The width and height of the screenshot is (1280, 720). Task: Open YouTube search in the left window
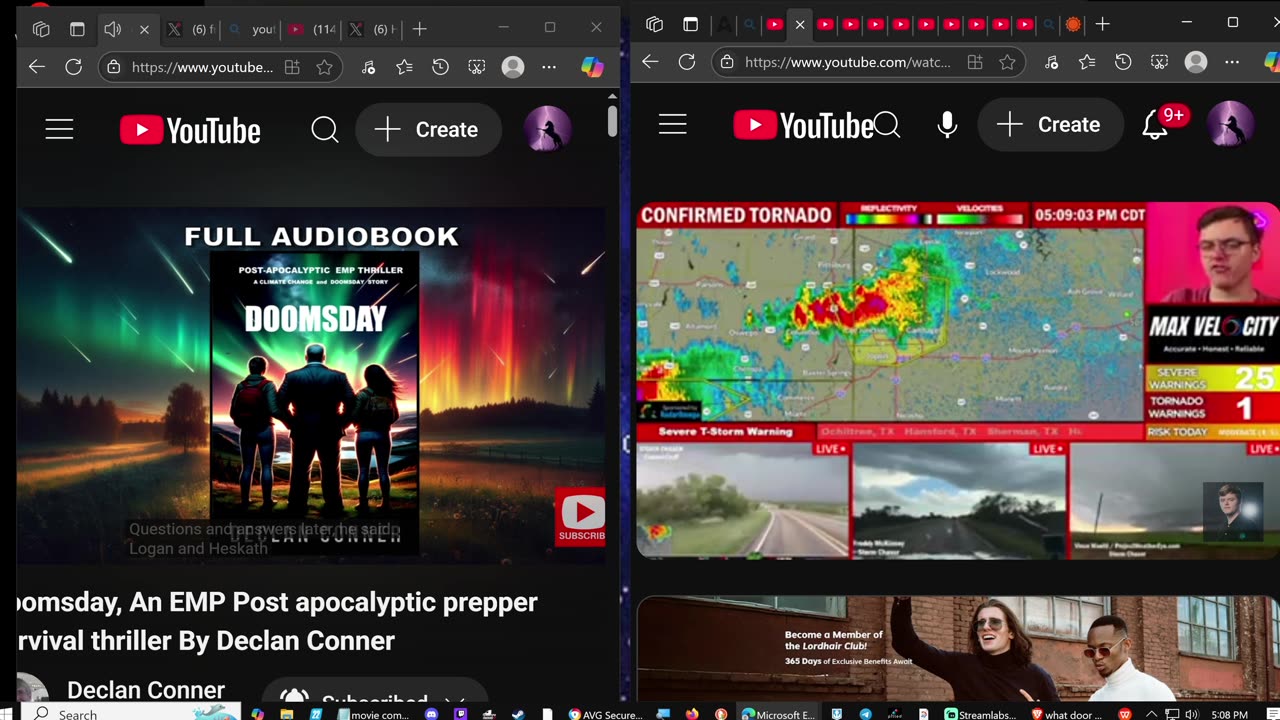pyautogui.click(x=325, y=130)
